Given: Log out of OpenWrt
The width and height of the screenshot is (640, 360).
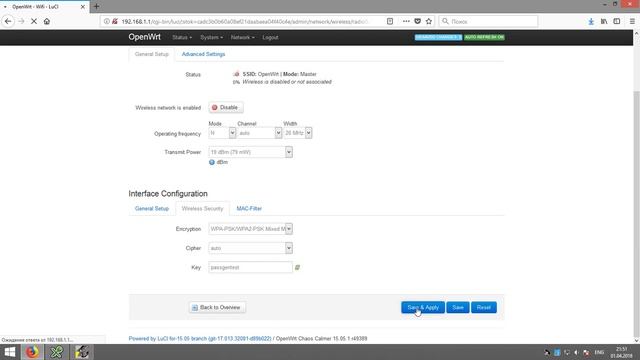Looking at the screenshot, I should [x=270, y=37].
